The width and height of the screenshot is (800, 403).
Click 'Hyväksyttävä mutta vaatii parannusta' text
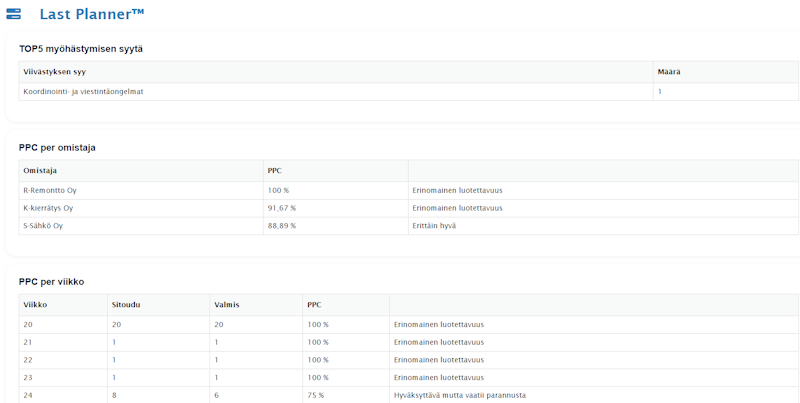pyautogui.click(x=460, y=395)
